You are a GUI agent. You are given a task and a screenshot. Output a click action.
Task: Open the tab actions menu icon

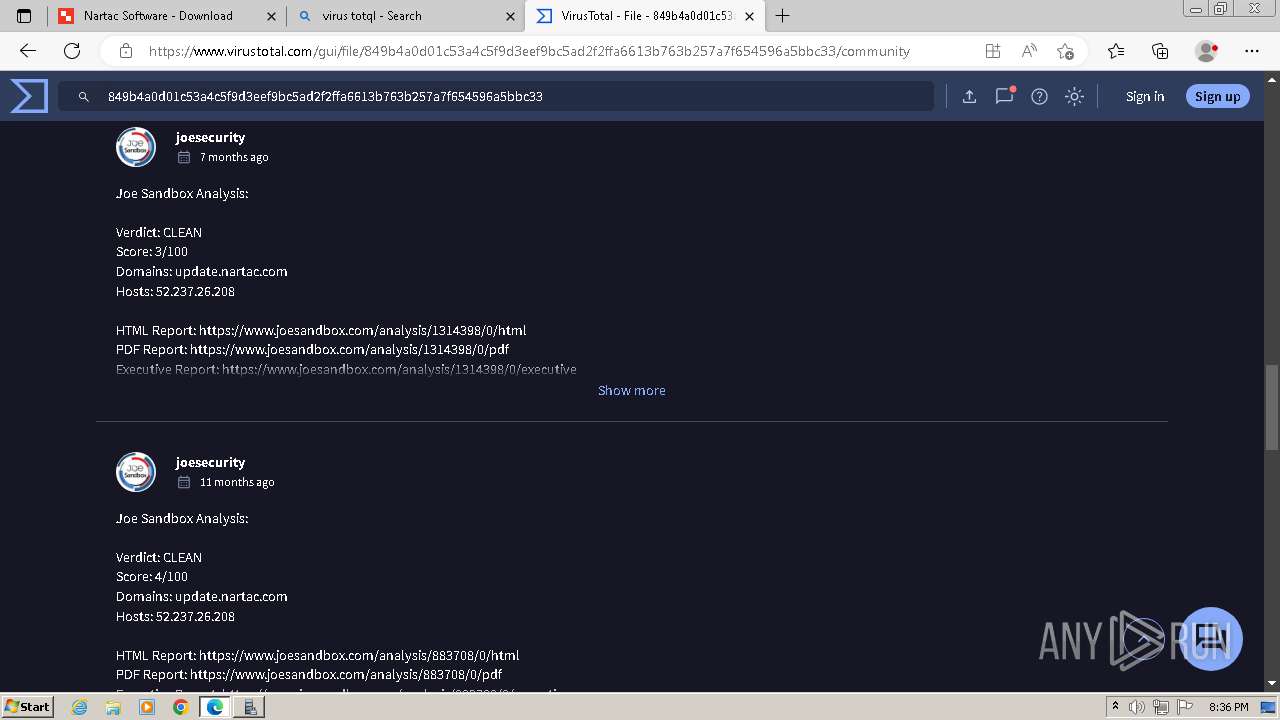(24, 16)
